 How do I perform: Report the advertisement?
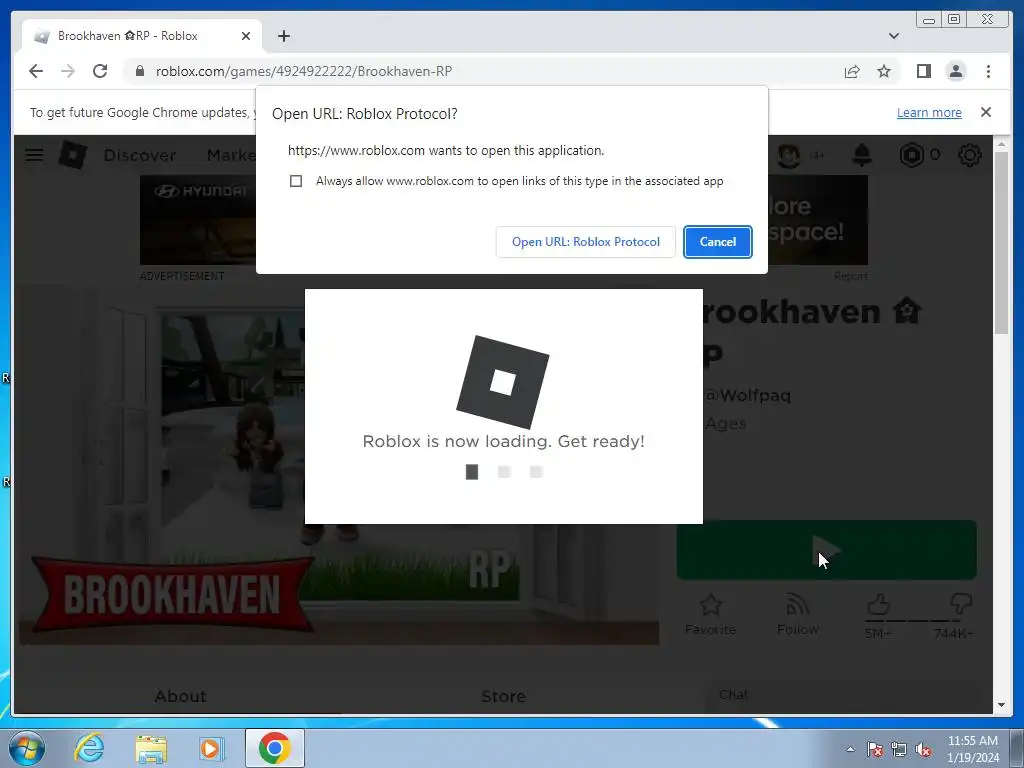click(850, 276)
